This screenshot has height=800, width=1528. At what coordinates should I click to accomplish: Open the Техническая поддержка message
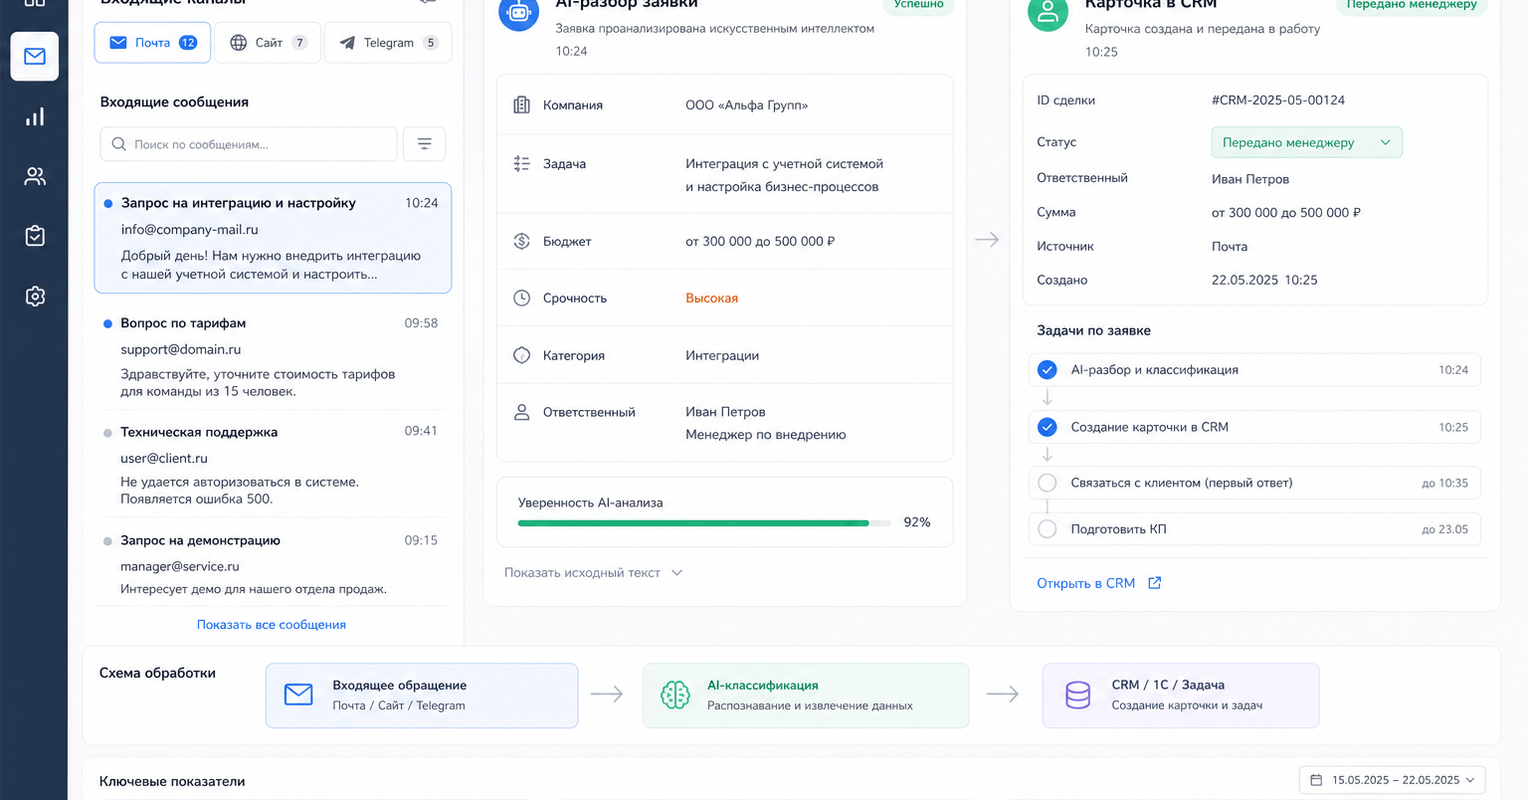(273, 464)
